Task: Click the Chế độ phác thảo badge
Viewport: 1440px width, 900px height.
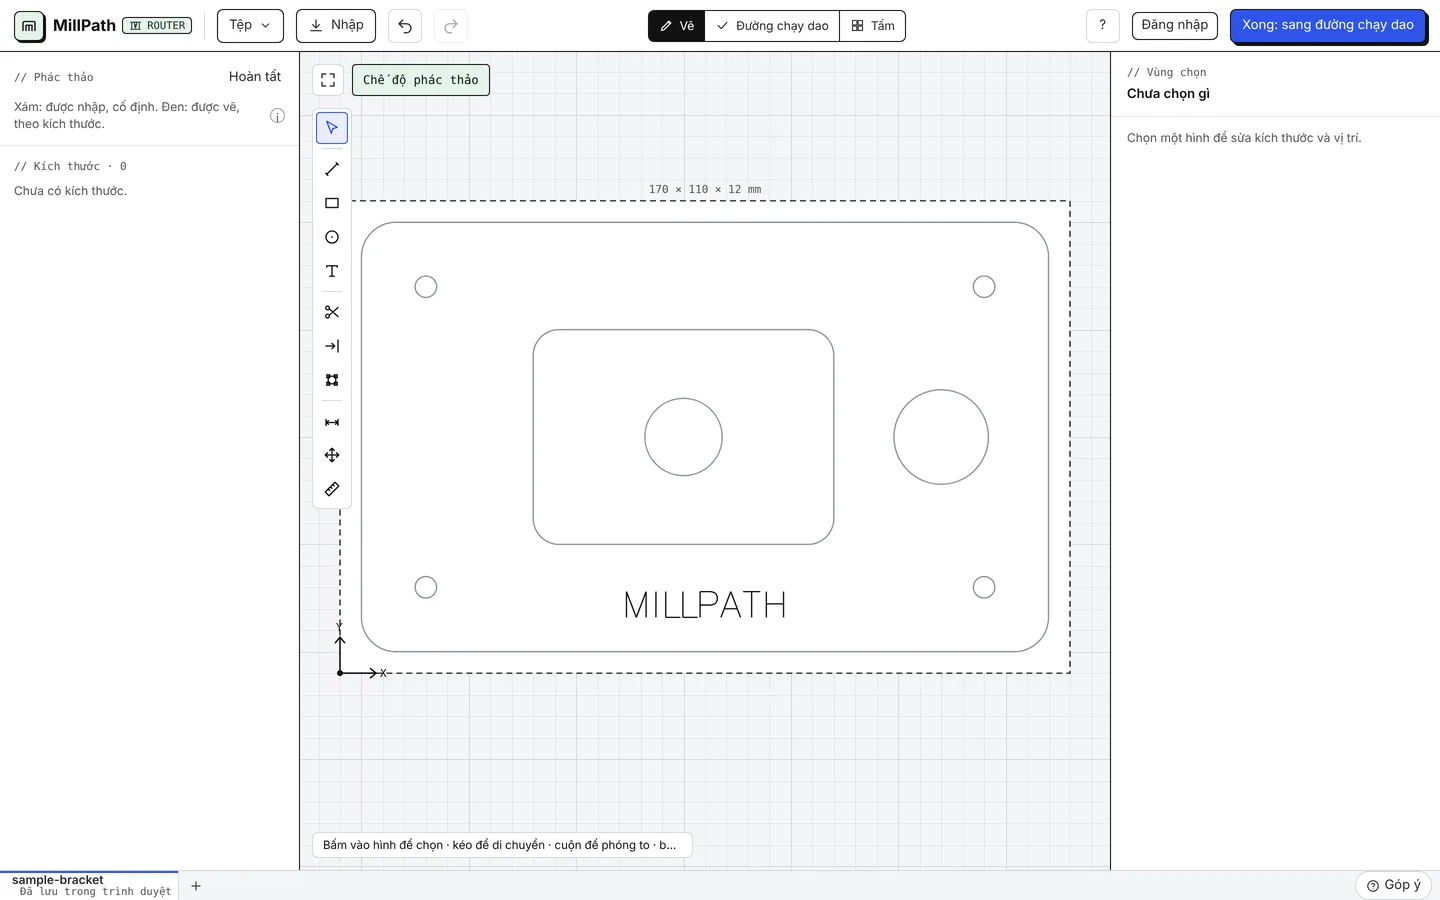Action: click(x=421, y=80)
